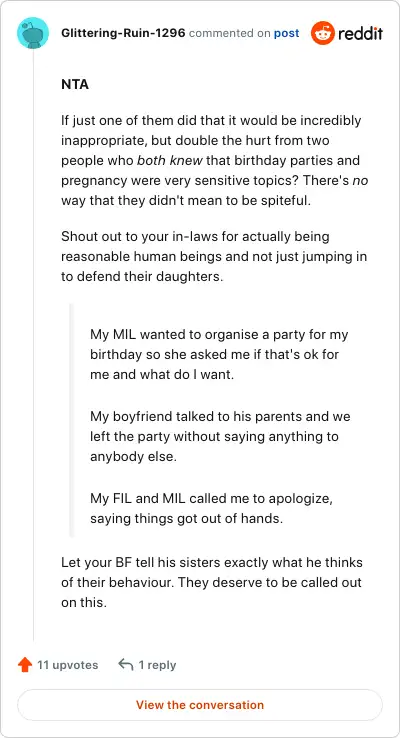Click the 'reddit' wordmark text
Image resolution: width=400 pixels, height=738 pixels.
[x=360, y=33]
